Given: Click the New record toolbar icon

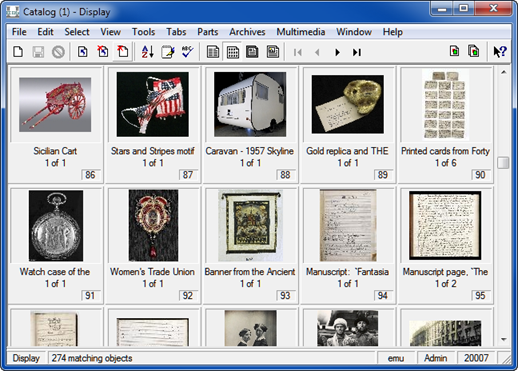Looking at the screenshot, I should pos(18,52).
